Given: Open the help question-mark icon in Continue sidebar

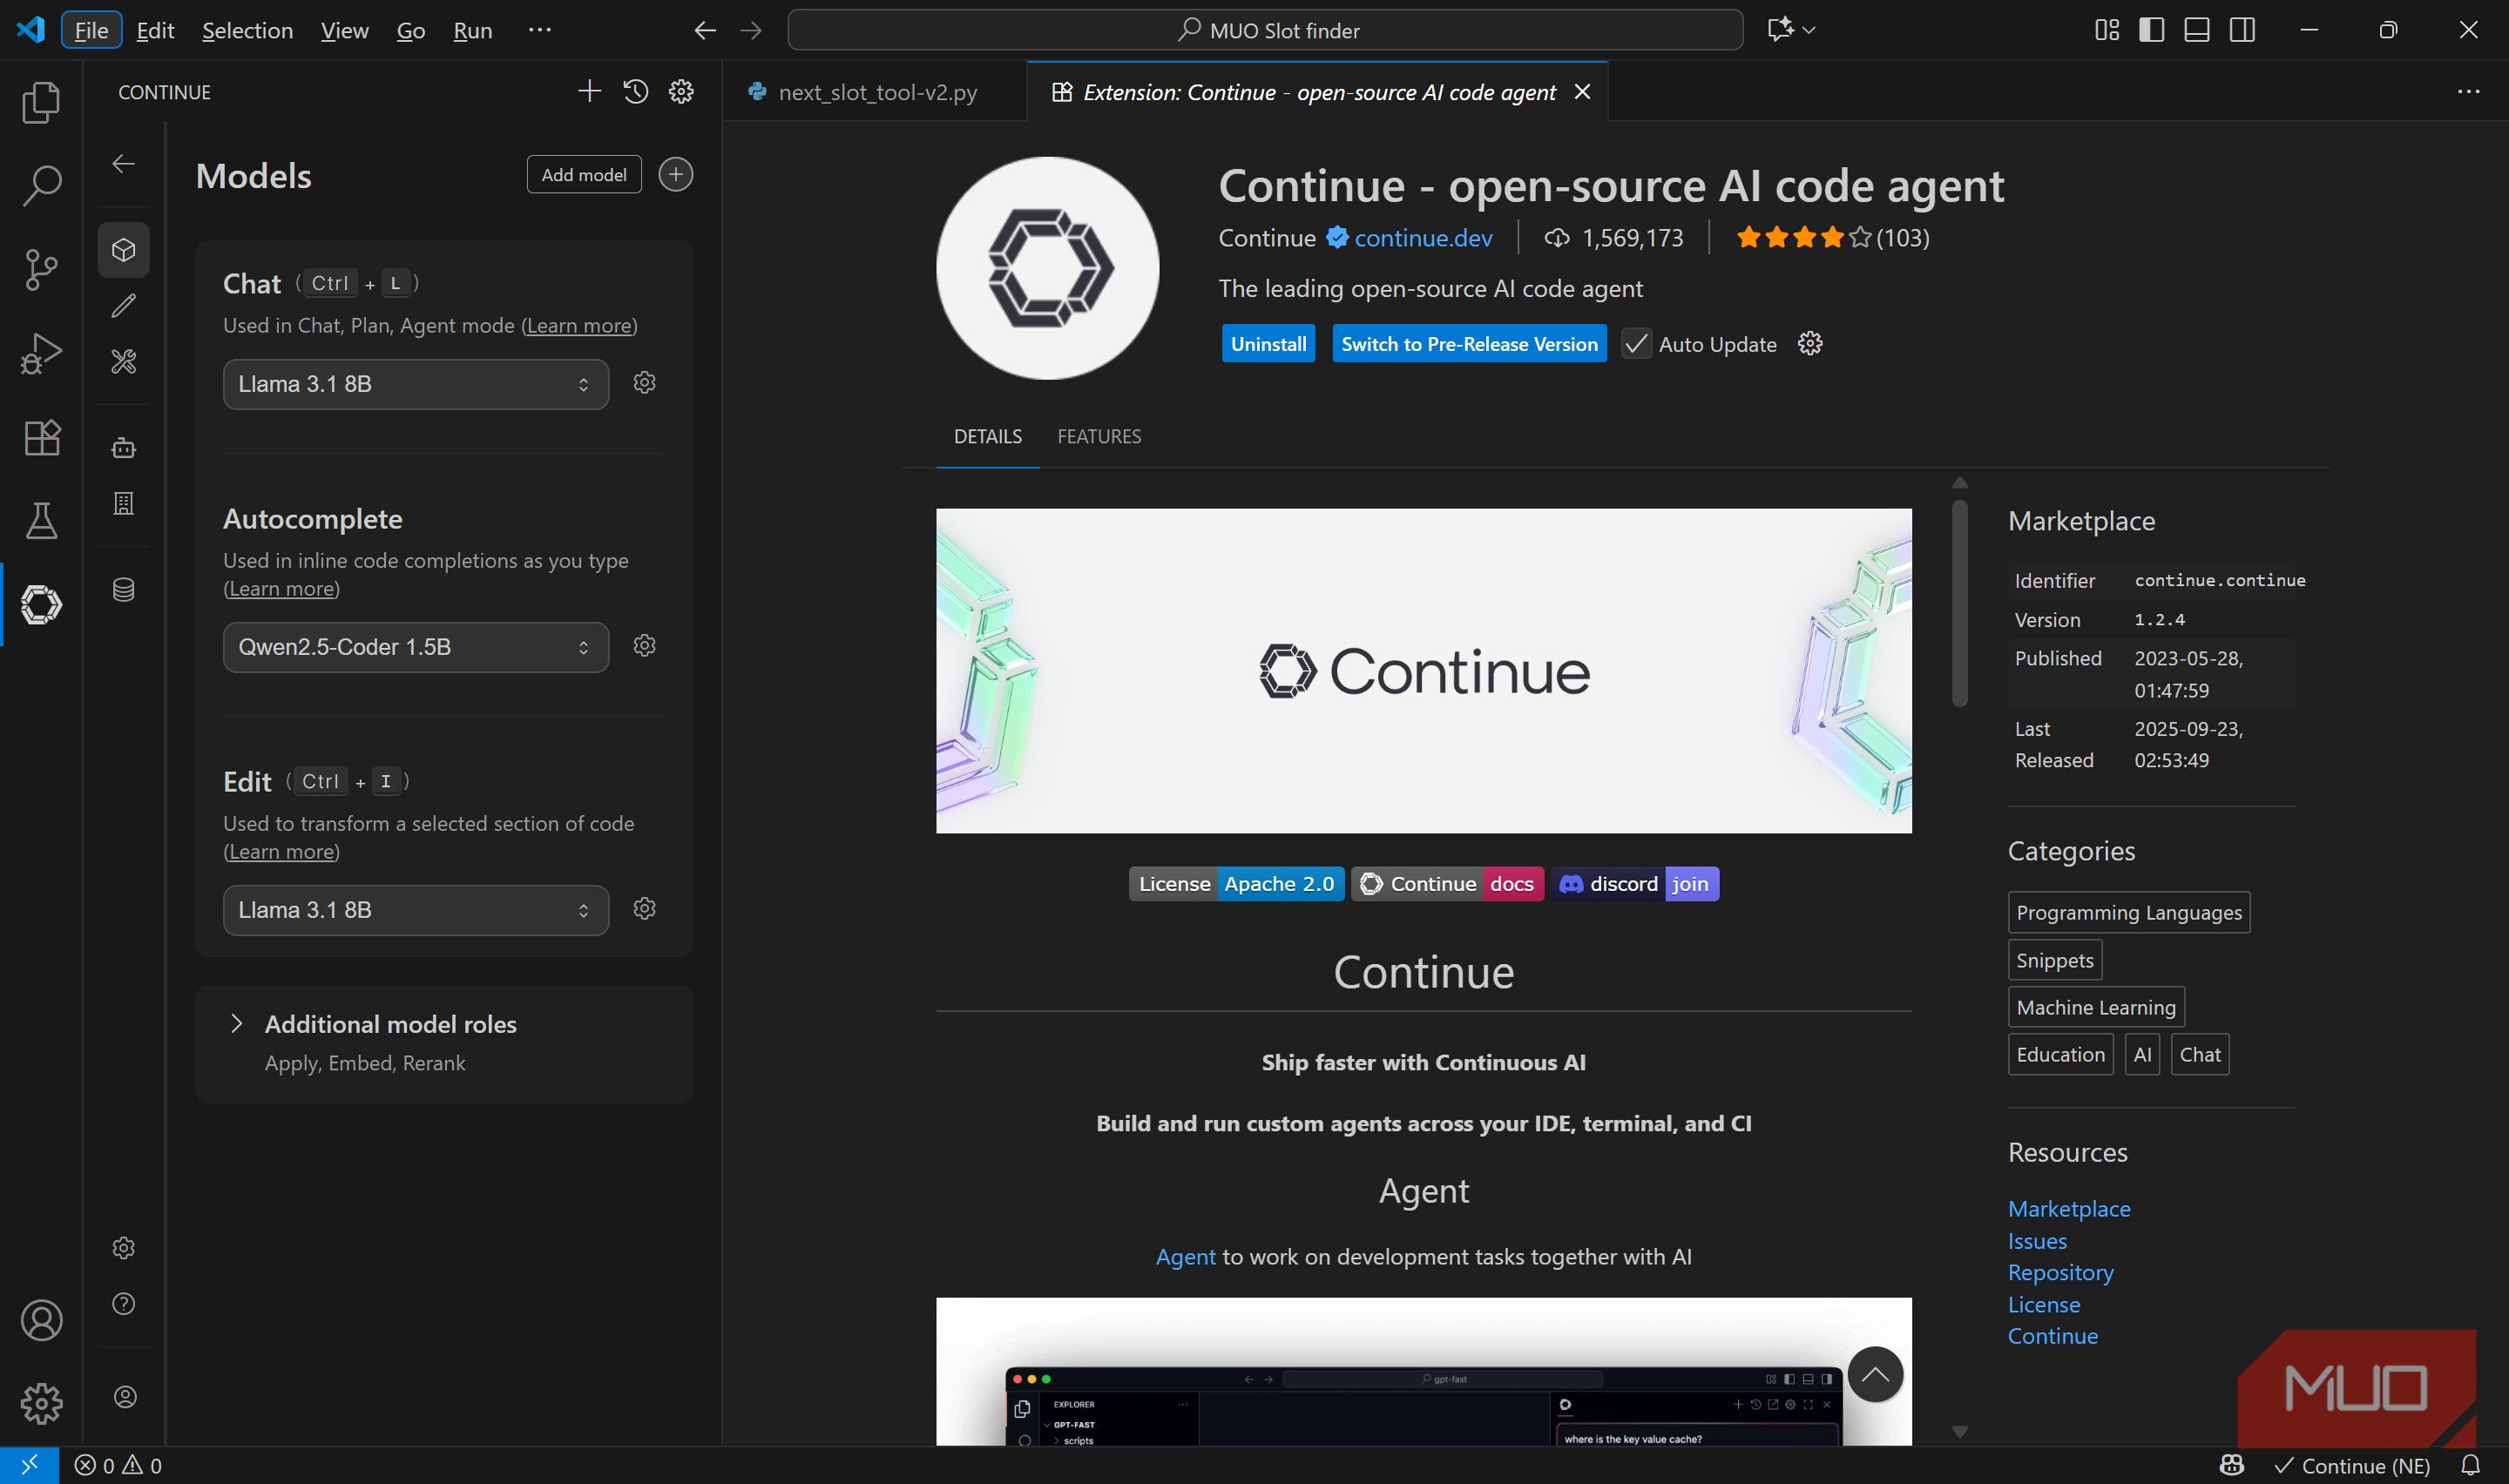Looking at the screenshot, I should pyautogui.click(x=124, y=1303).
